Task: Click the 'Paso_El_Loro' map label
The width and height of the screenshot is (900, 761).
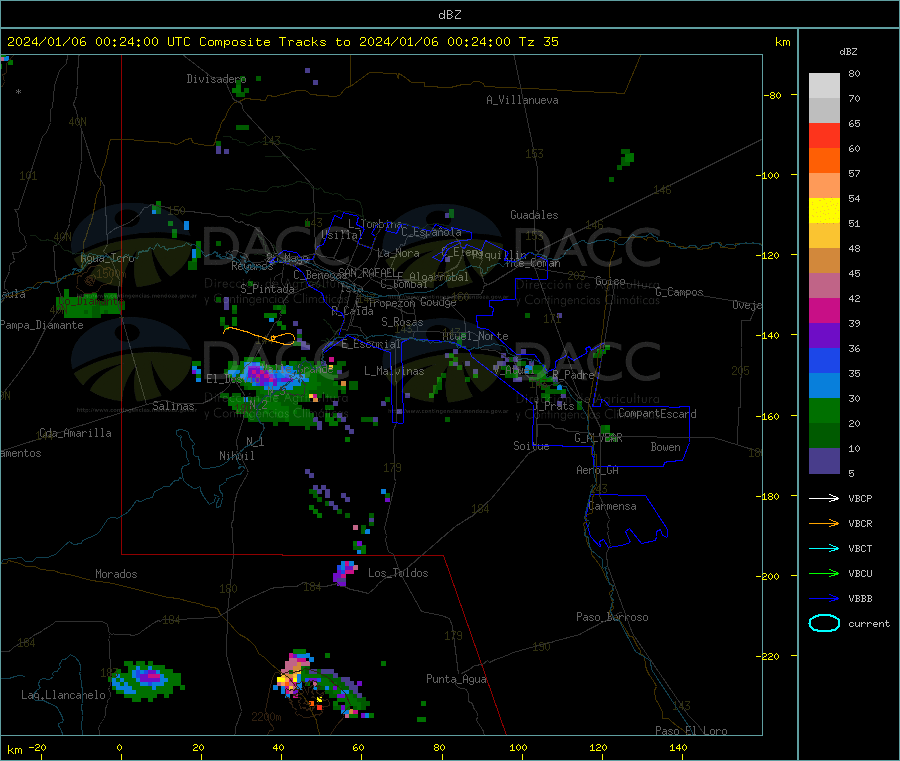Action: tap(691, 731)
